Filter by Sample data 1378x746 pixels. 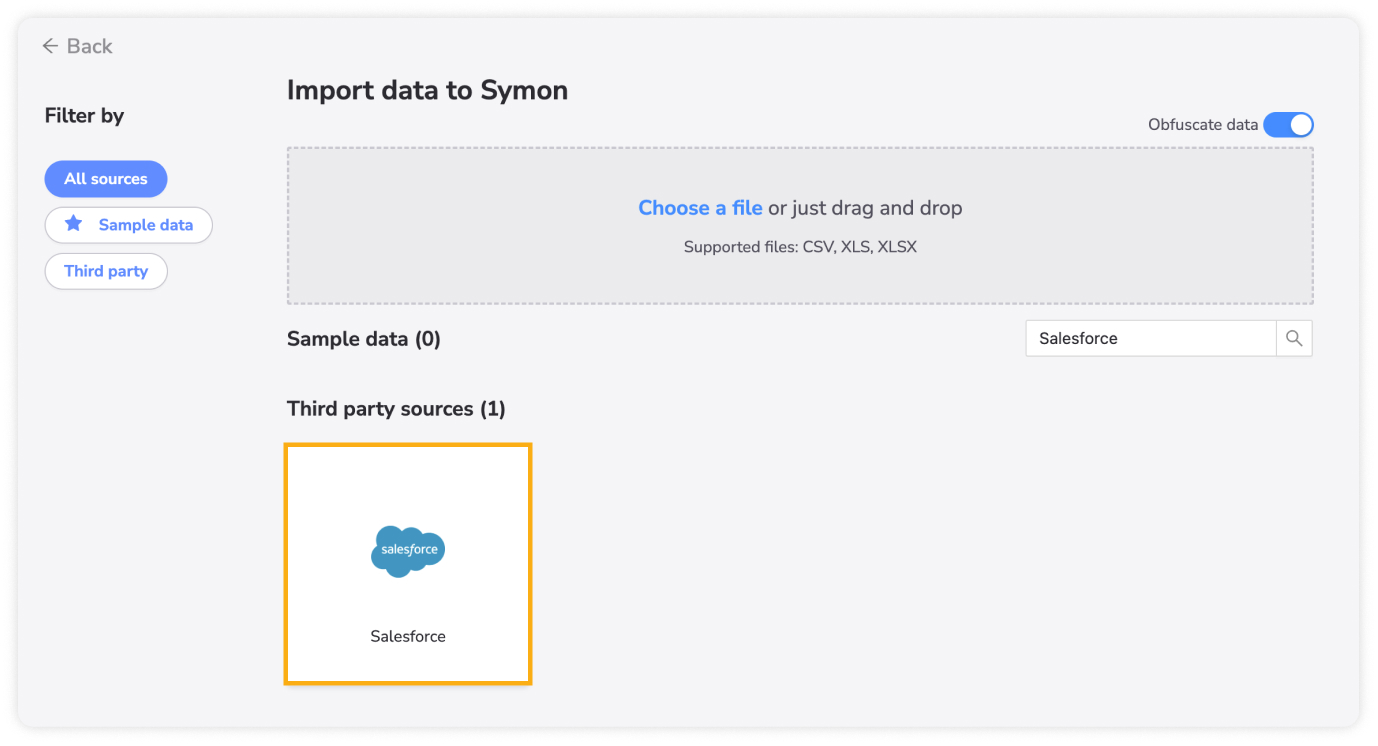click(129, 225)
